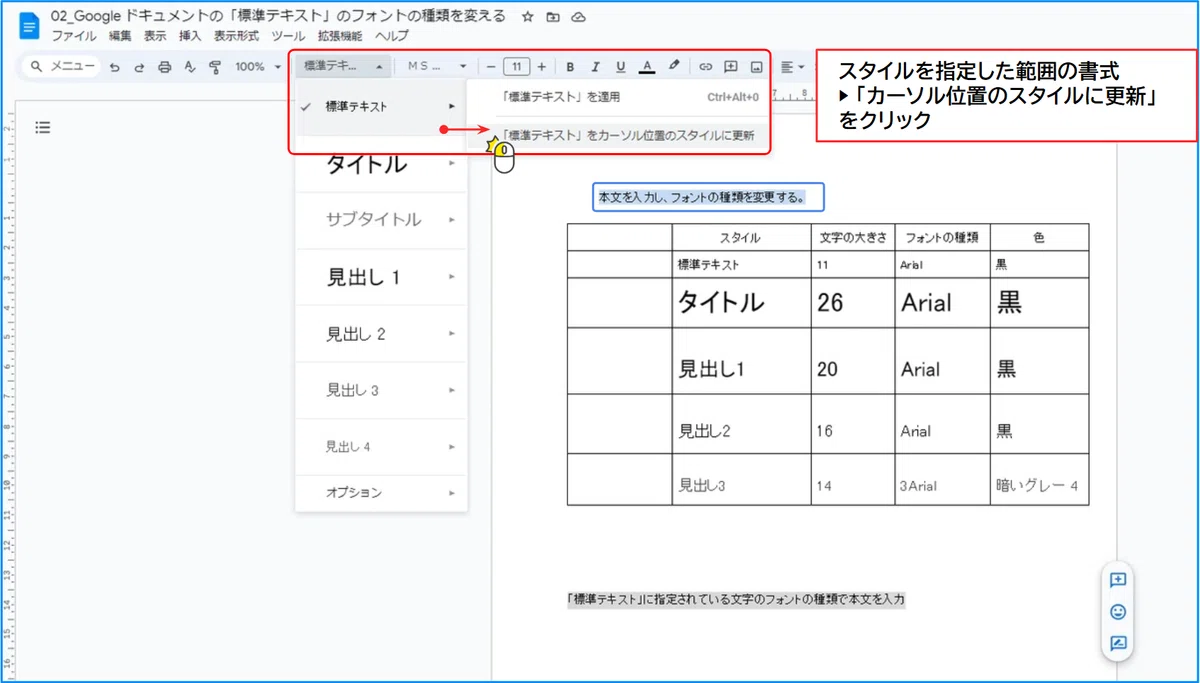Open the text alignment dropdown
The height and width of the screenshot is (683, 1200).
792,67
